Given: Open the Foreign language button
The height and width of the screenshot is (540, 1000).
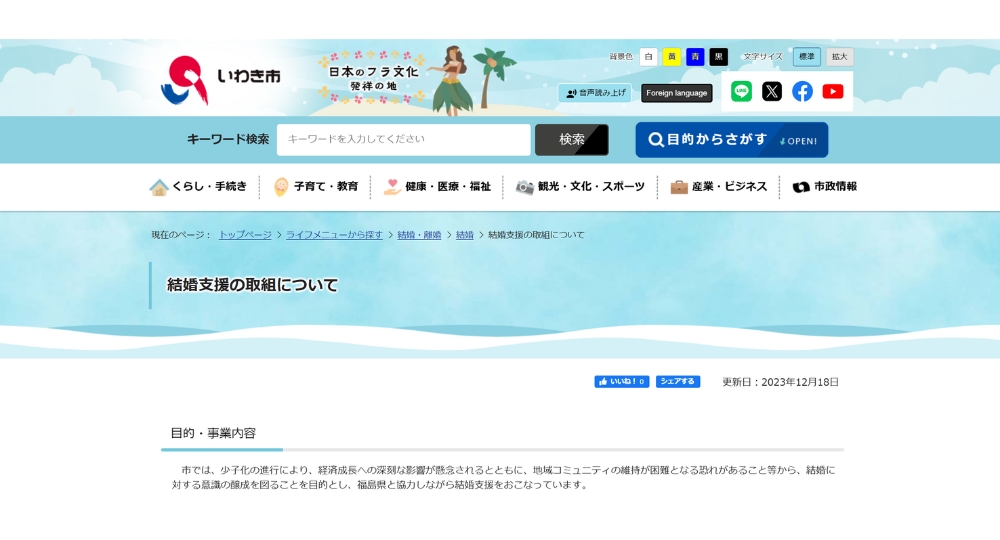Looking at the screenshot, I should [677, 93].
